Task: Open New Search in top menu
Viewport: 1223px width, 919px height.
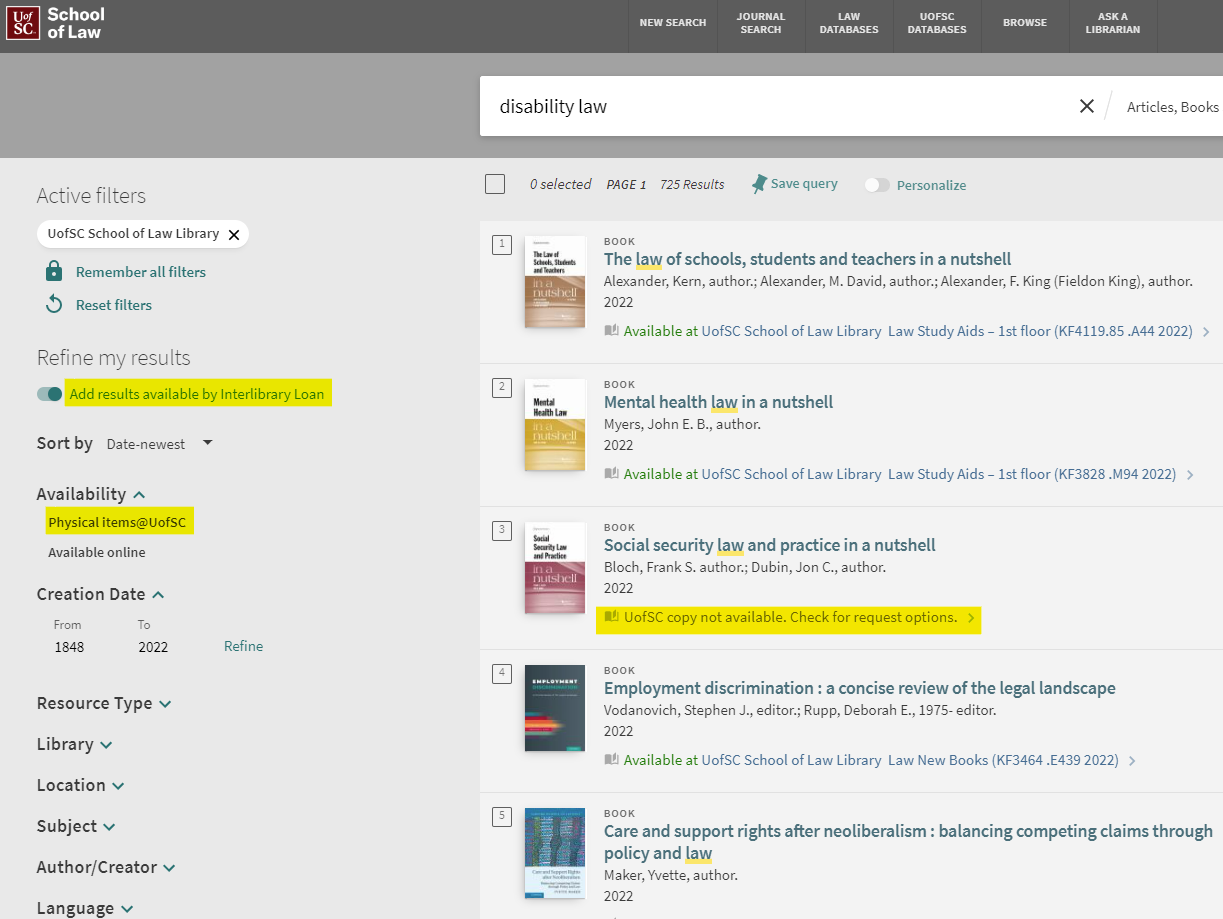Action: click(x=673, y=23)
